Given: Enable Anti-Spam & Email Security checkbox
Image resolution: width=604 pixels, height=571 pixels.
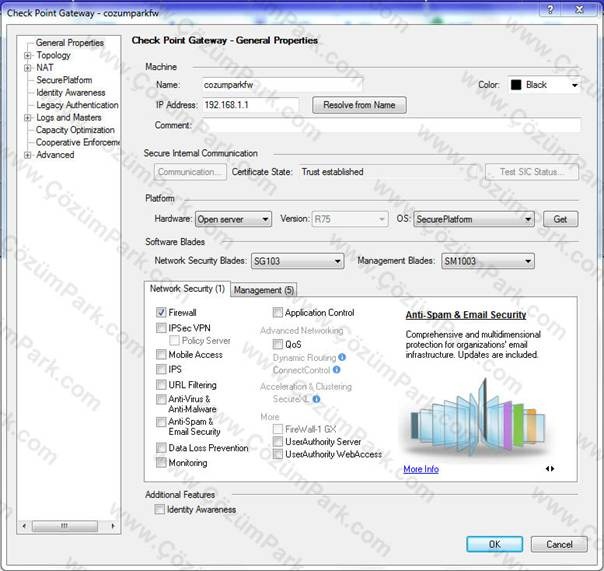Looking at the screenshot, I should pyautogui.click(x=161, y=422).
